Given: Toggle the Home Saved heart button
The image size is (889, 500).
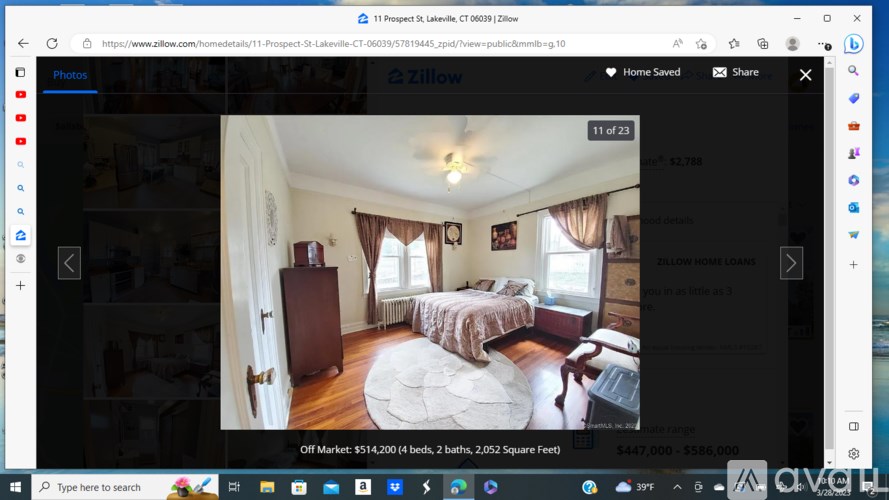Looking at the screenshot, I should click(x=642, y=72).
